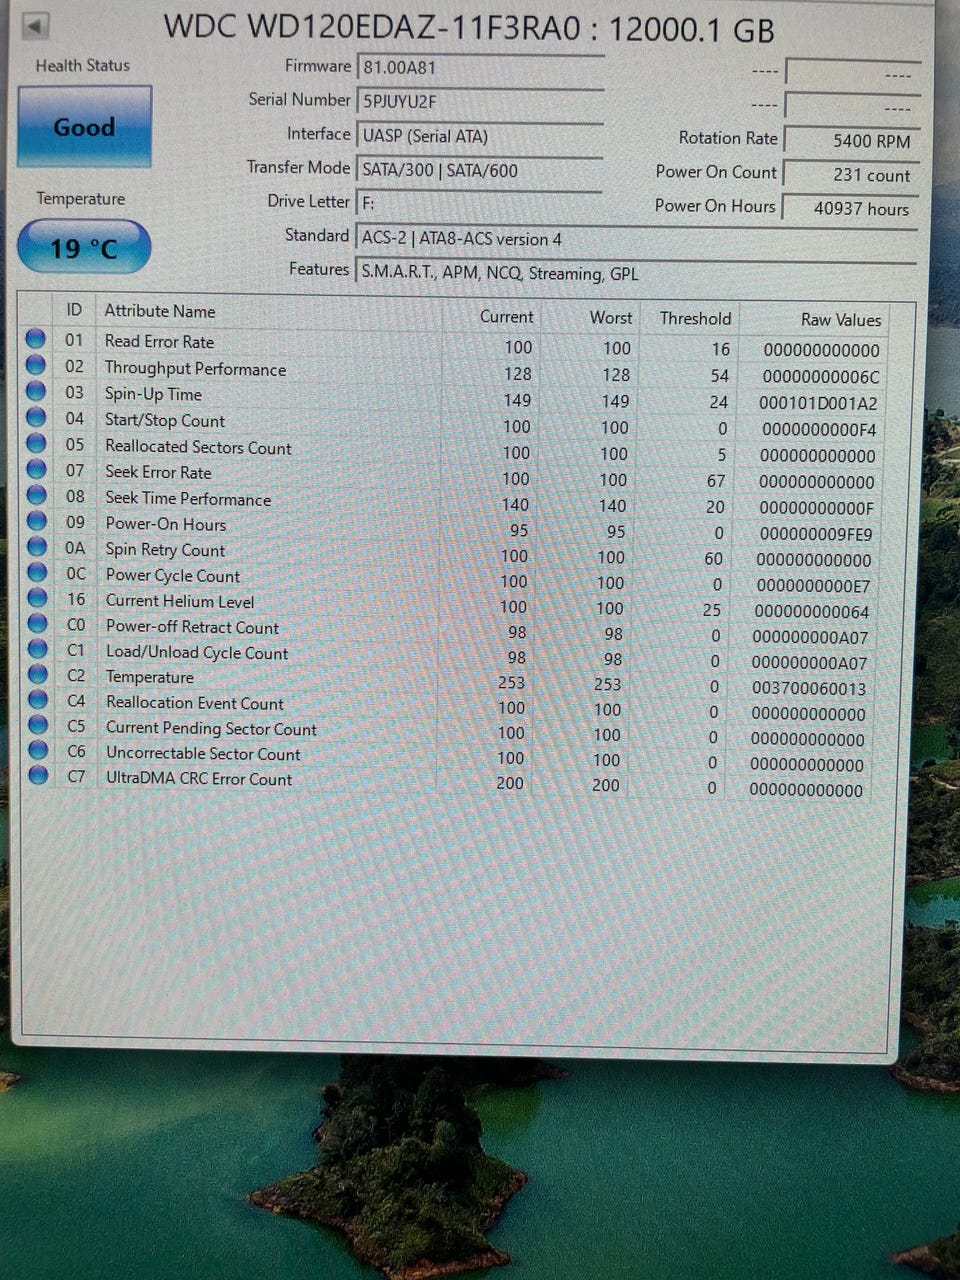This screenshot has width=960, height=1280.
Task: Select the Throughput Performance attribute name
Action: tap(195, 368)
